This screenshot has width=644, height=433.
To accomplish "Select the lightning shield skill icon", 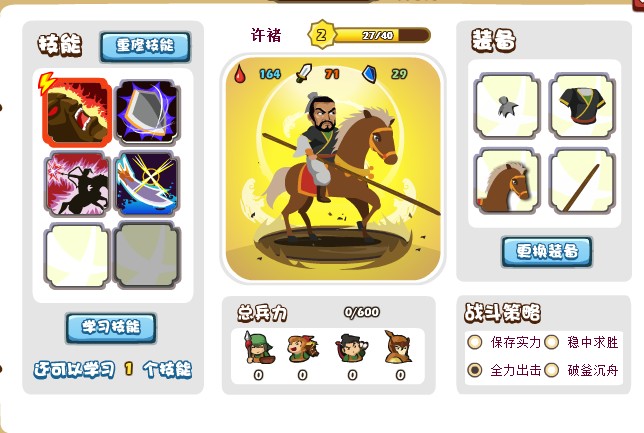I will coord(147,113).
